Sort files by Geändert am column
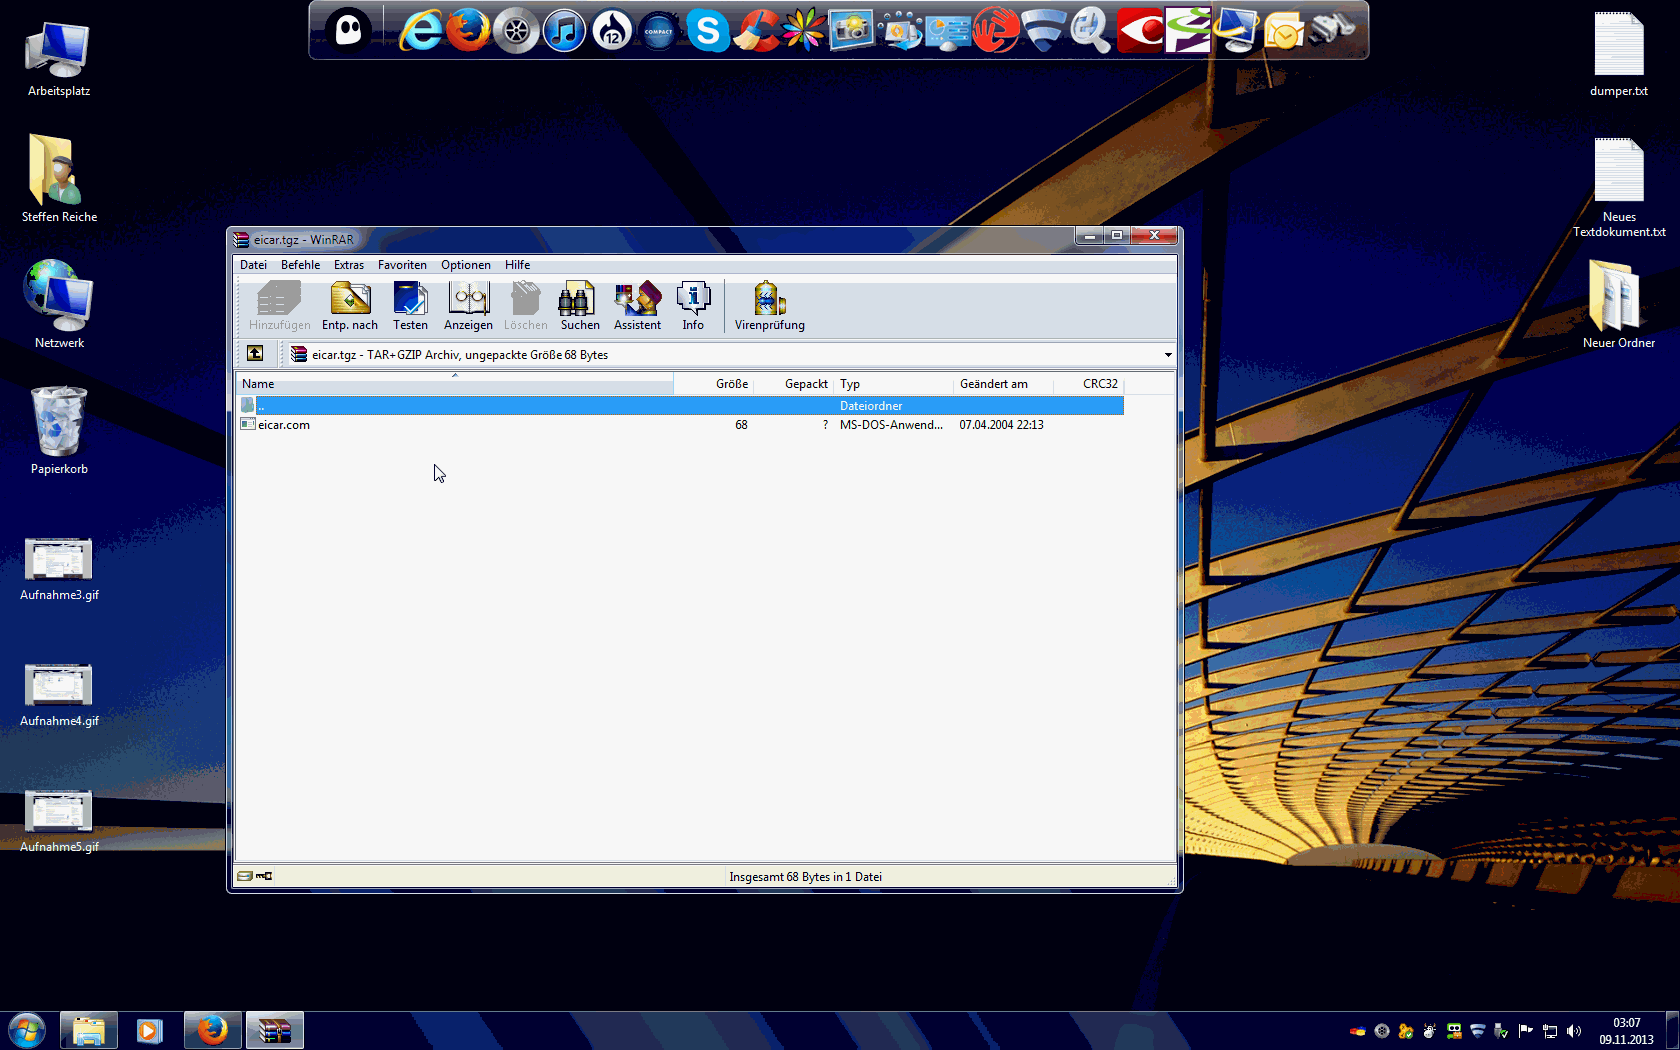 [993, 384]
